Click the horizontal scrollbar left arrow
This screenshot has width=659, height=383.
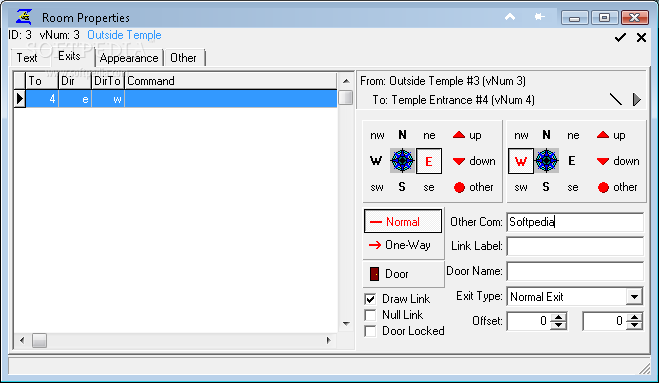point(22,340)
